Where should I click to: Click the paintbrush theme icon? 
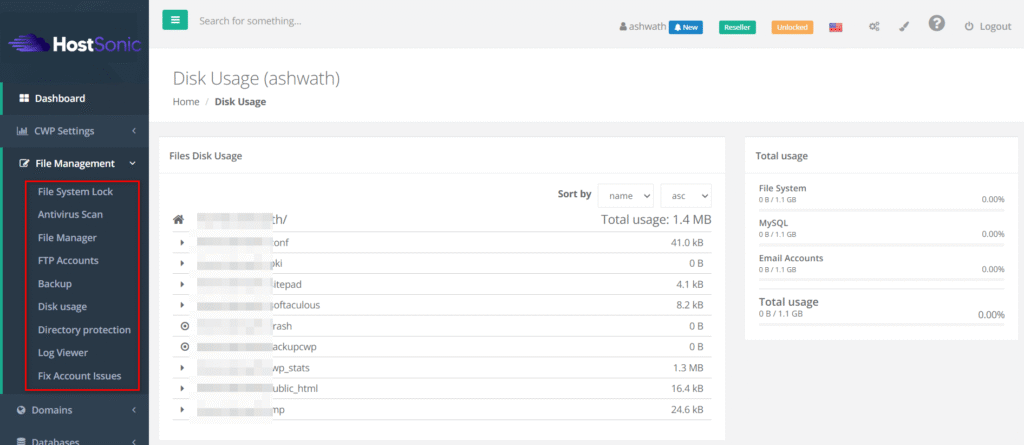tap(904, 27)
